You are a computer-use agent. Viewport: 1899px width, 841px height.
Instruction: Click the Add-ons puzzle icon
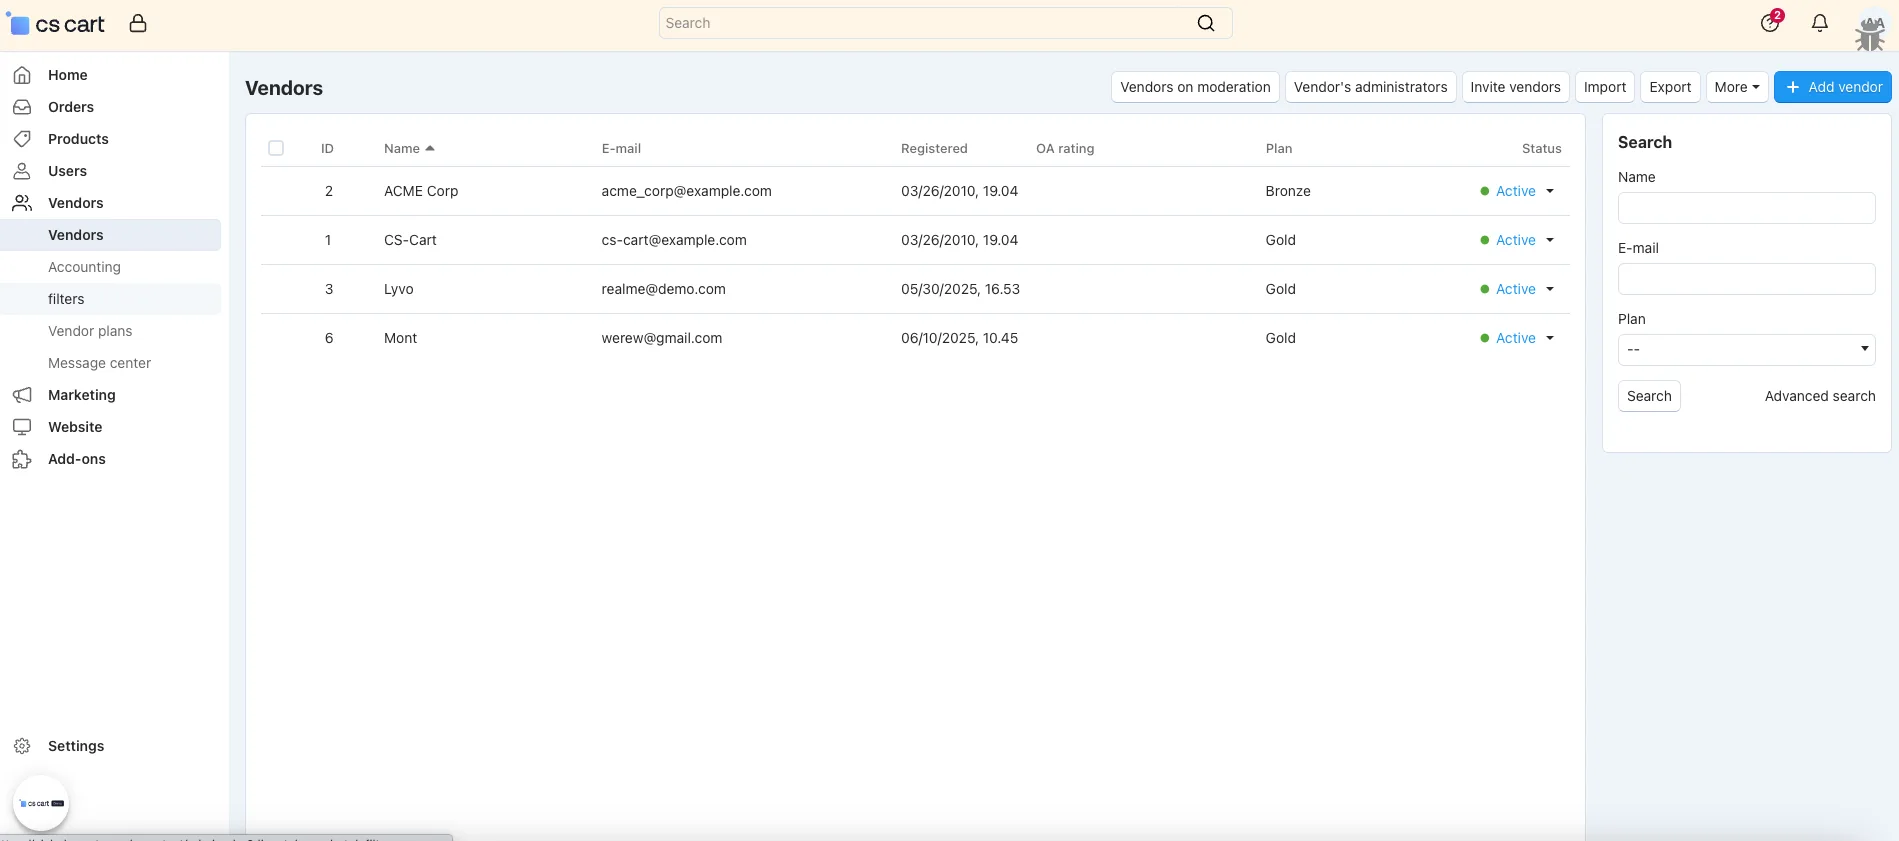22,459
